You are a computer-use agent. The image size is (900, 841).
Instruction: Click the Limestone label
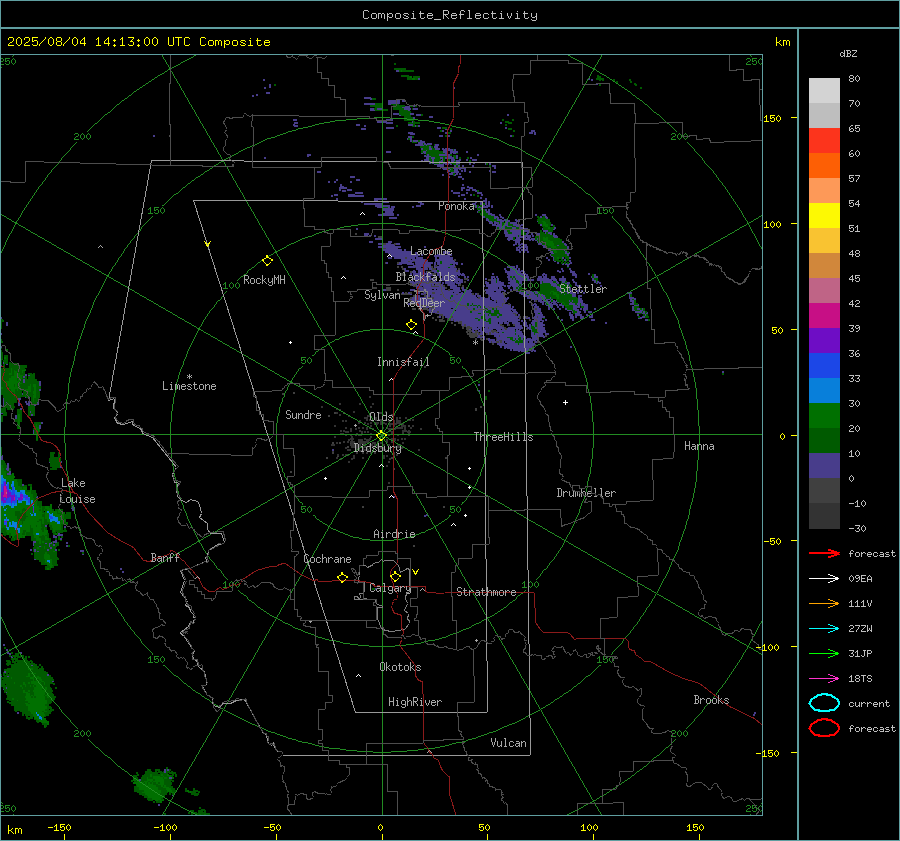[x=189, y=386]
